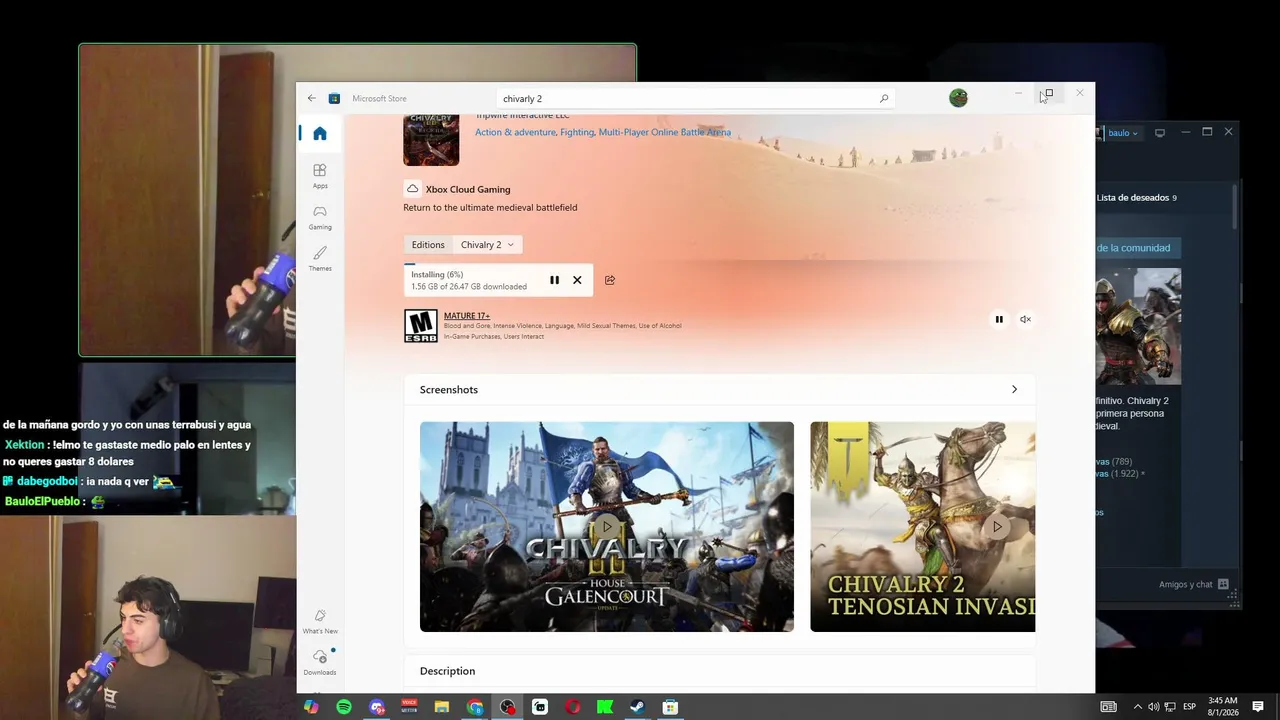1280x720 pixels.
Task: Open Discord from the taskbar
Action: 377,707
